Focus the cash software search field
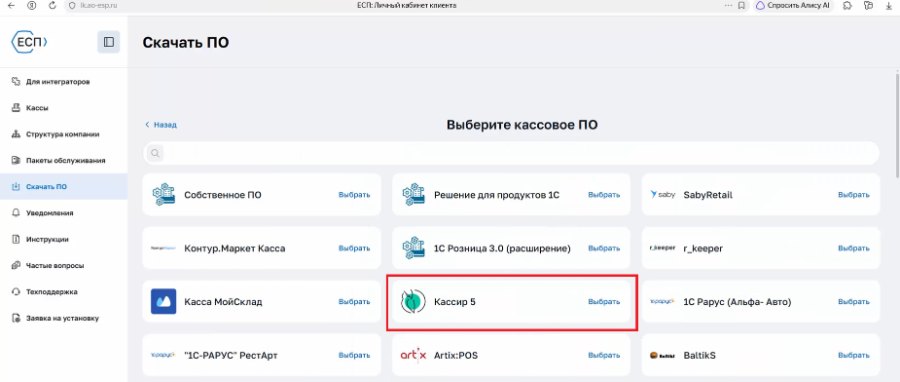This screenshot has width=900, height=382. [x=511, y=153]
